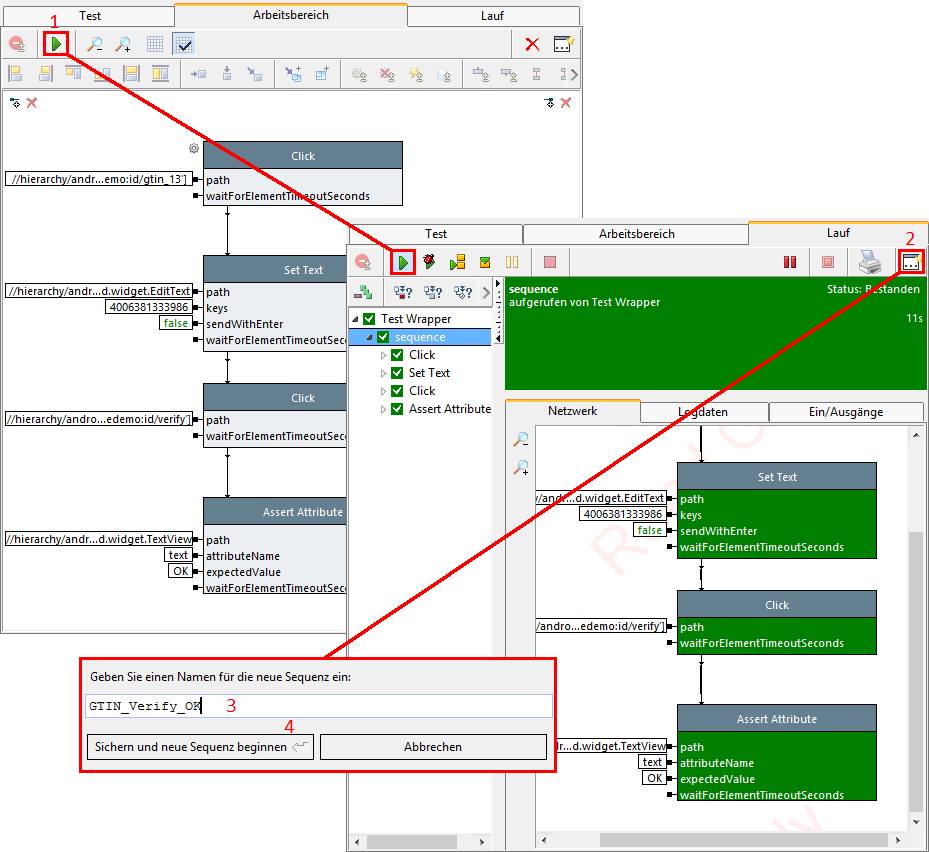This screenshot has height=852, width=929.
Task: Click "Sichern und neue Sequenz beginnen" button
Action: pyautogui.click(x=200, y=747)
